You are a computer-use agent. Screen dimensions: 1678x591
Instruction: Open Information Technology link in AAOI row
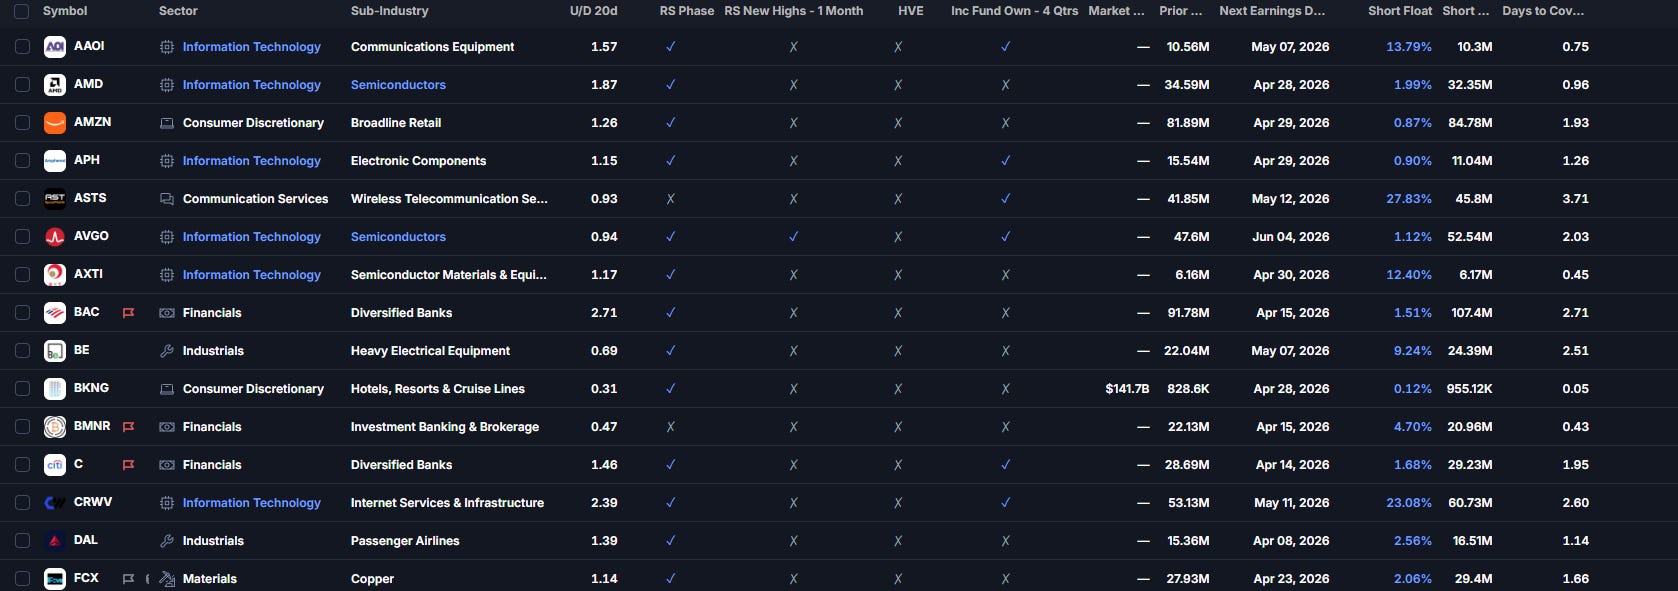(x=252, y=47)
